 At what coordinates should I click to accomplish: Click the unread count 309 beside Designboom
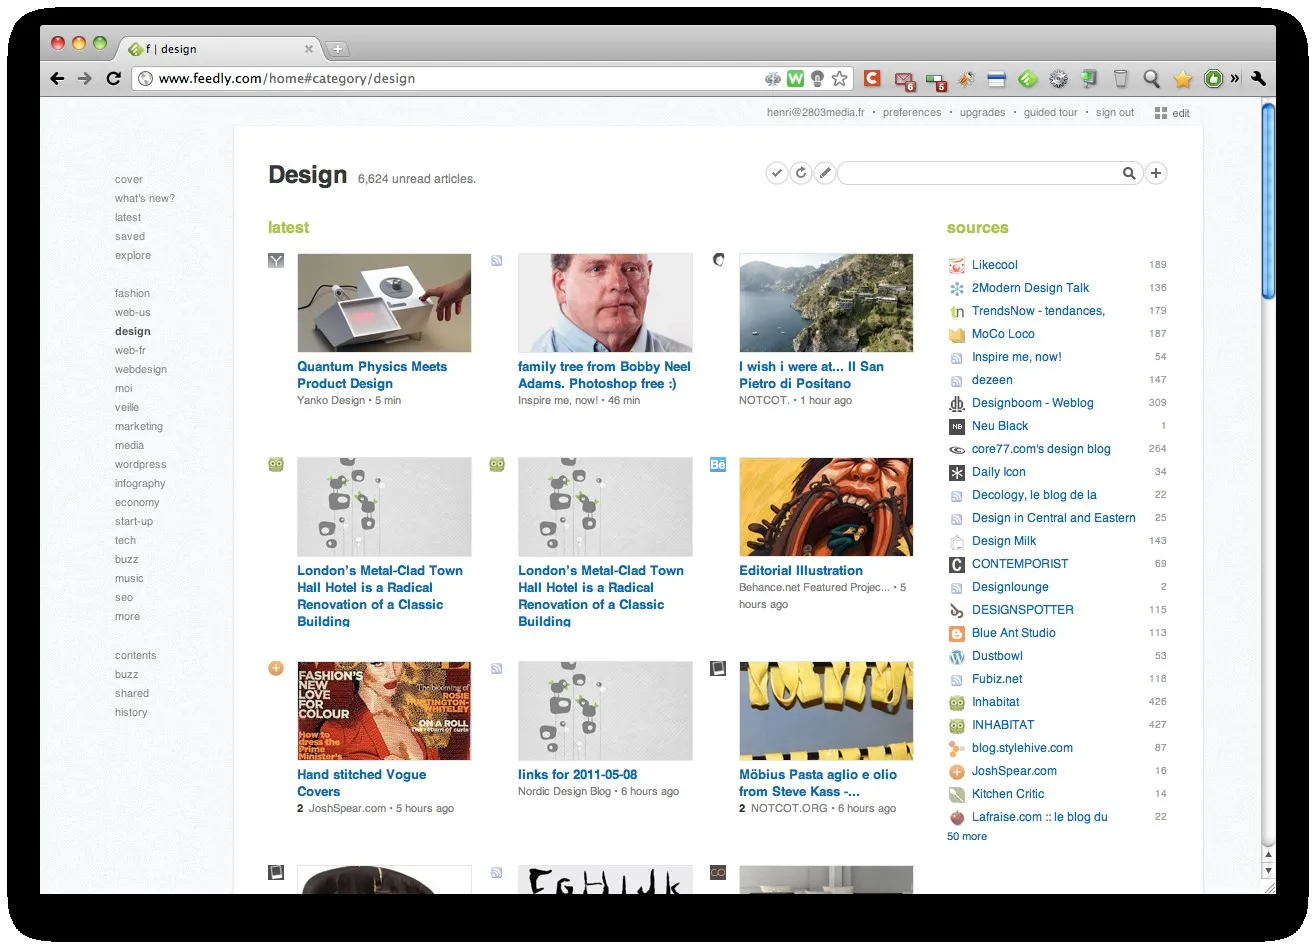[x=1157, y=403]
